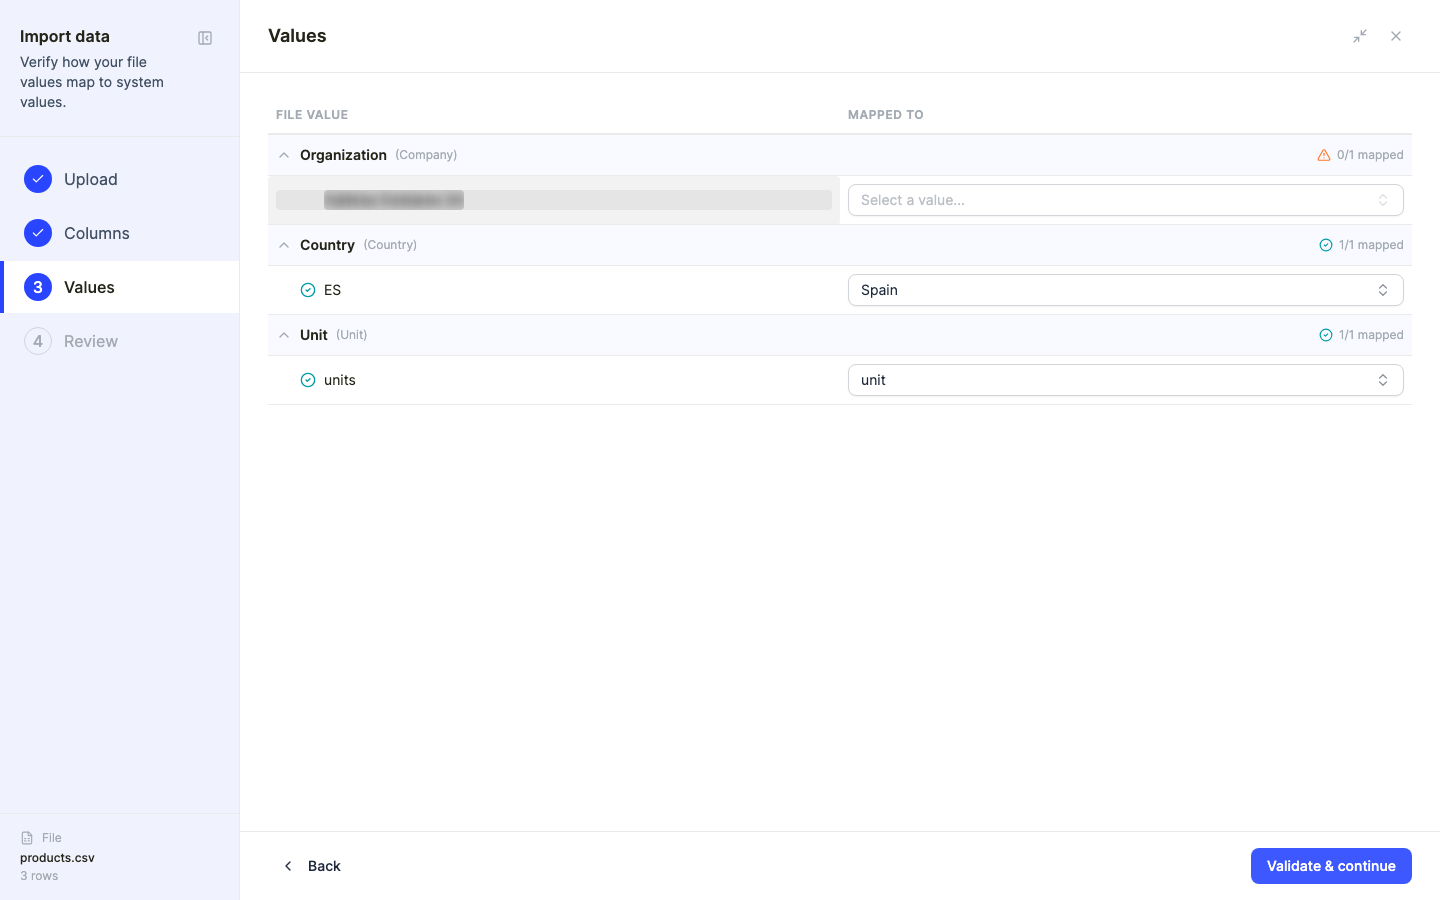Click the Import data heading

pos(65,36)
